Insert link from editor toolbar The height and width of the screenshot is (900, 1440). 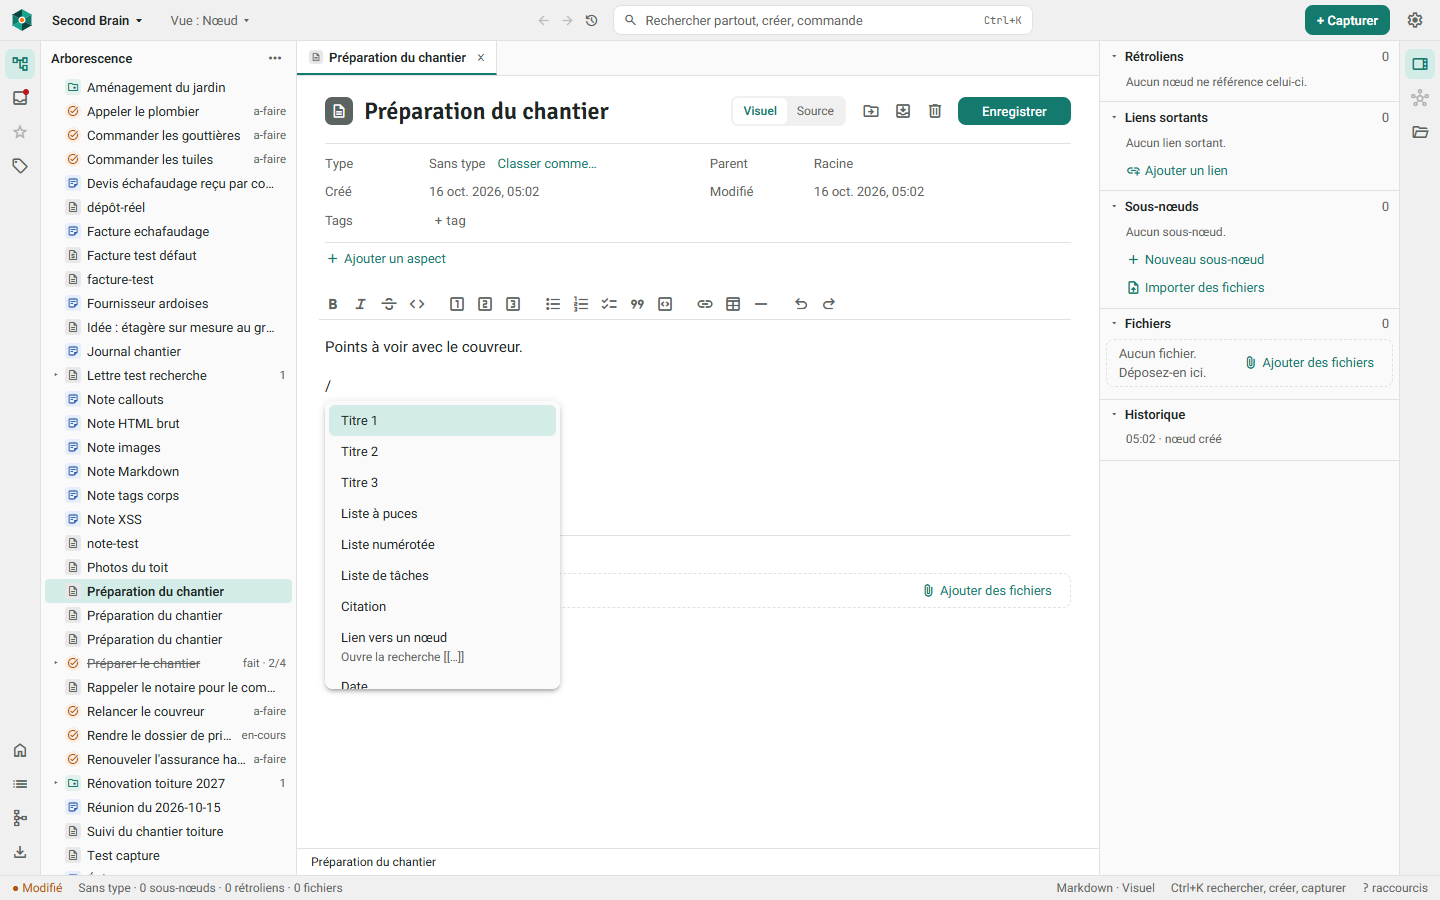coord(705,304)
